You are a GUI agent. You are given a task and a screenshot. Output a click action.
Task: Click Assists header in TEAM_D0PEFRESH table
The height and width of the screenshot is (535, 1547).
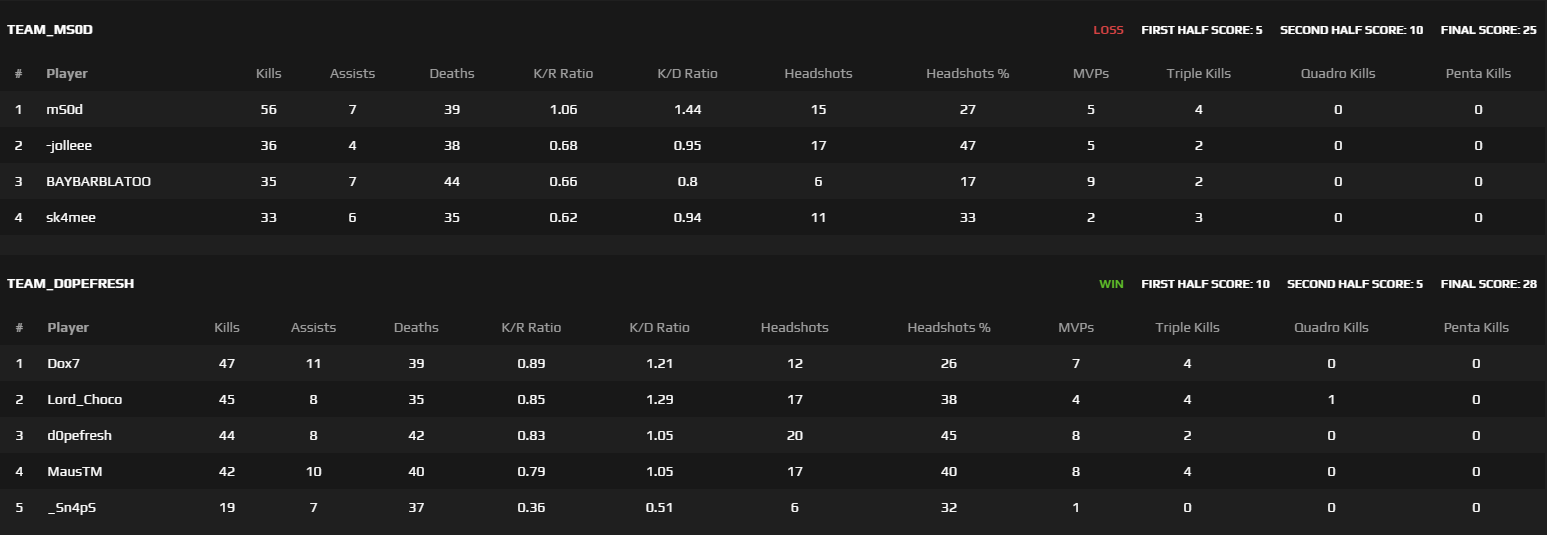tap(313, 327)
